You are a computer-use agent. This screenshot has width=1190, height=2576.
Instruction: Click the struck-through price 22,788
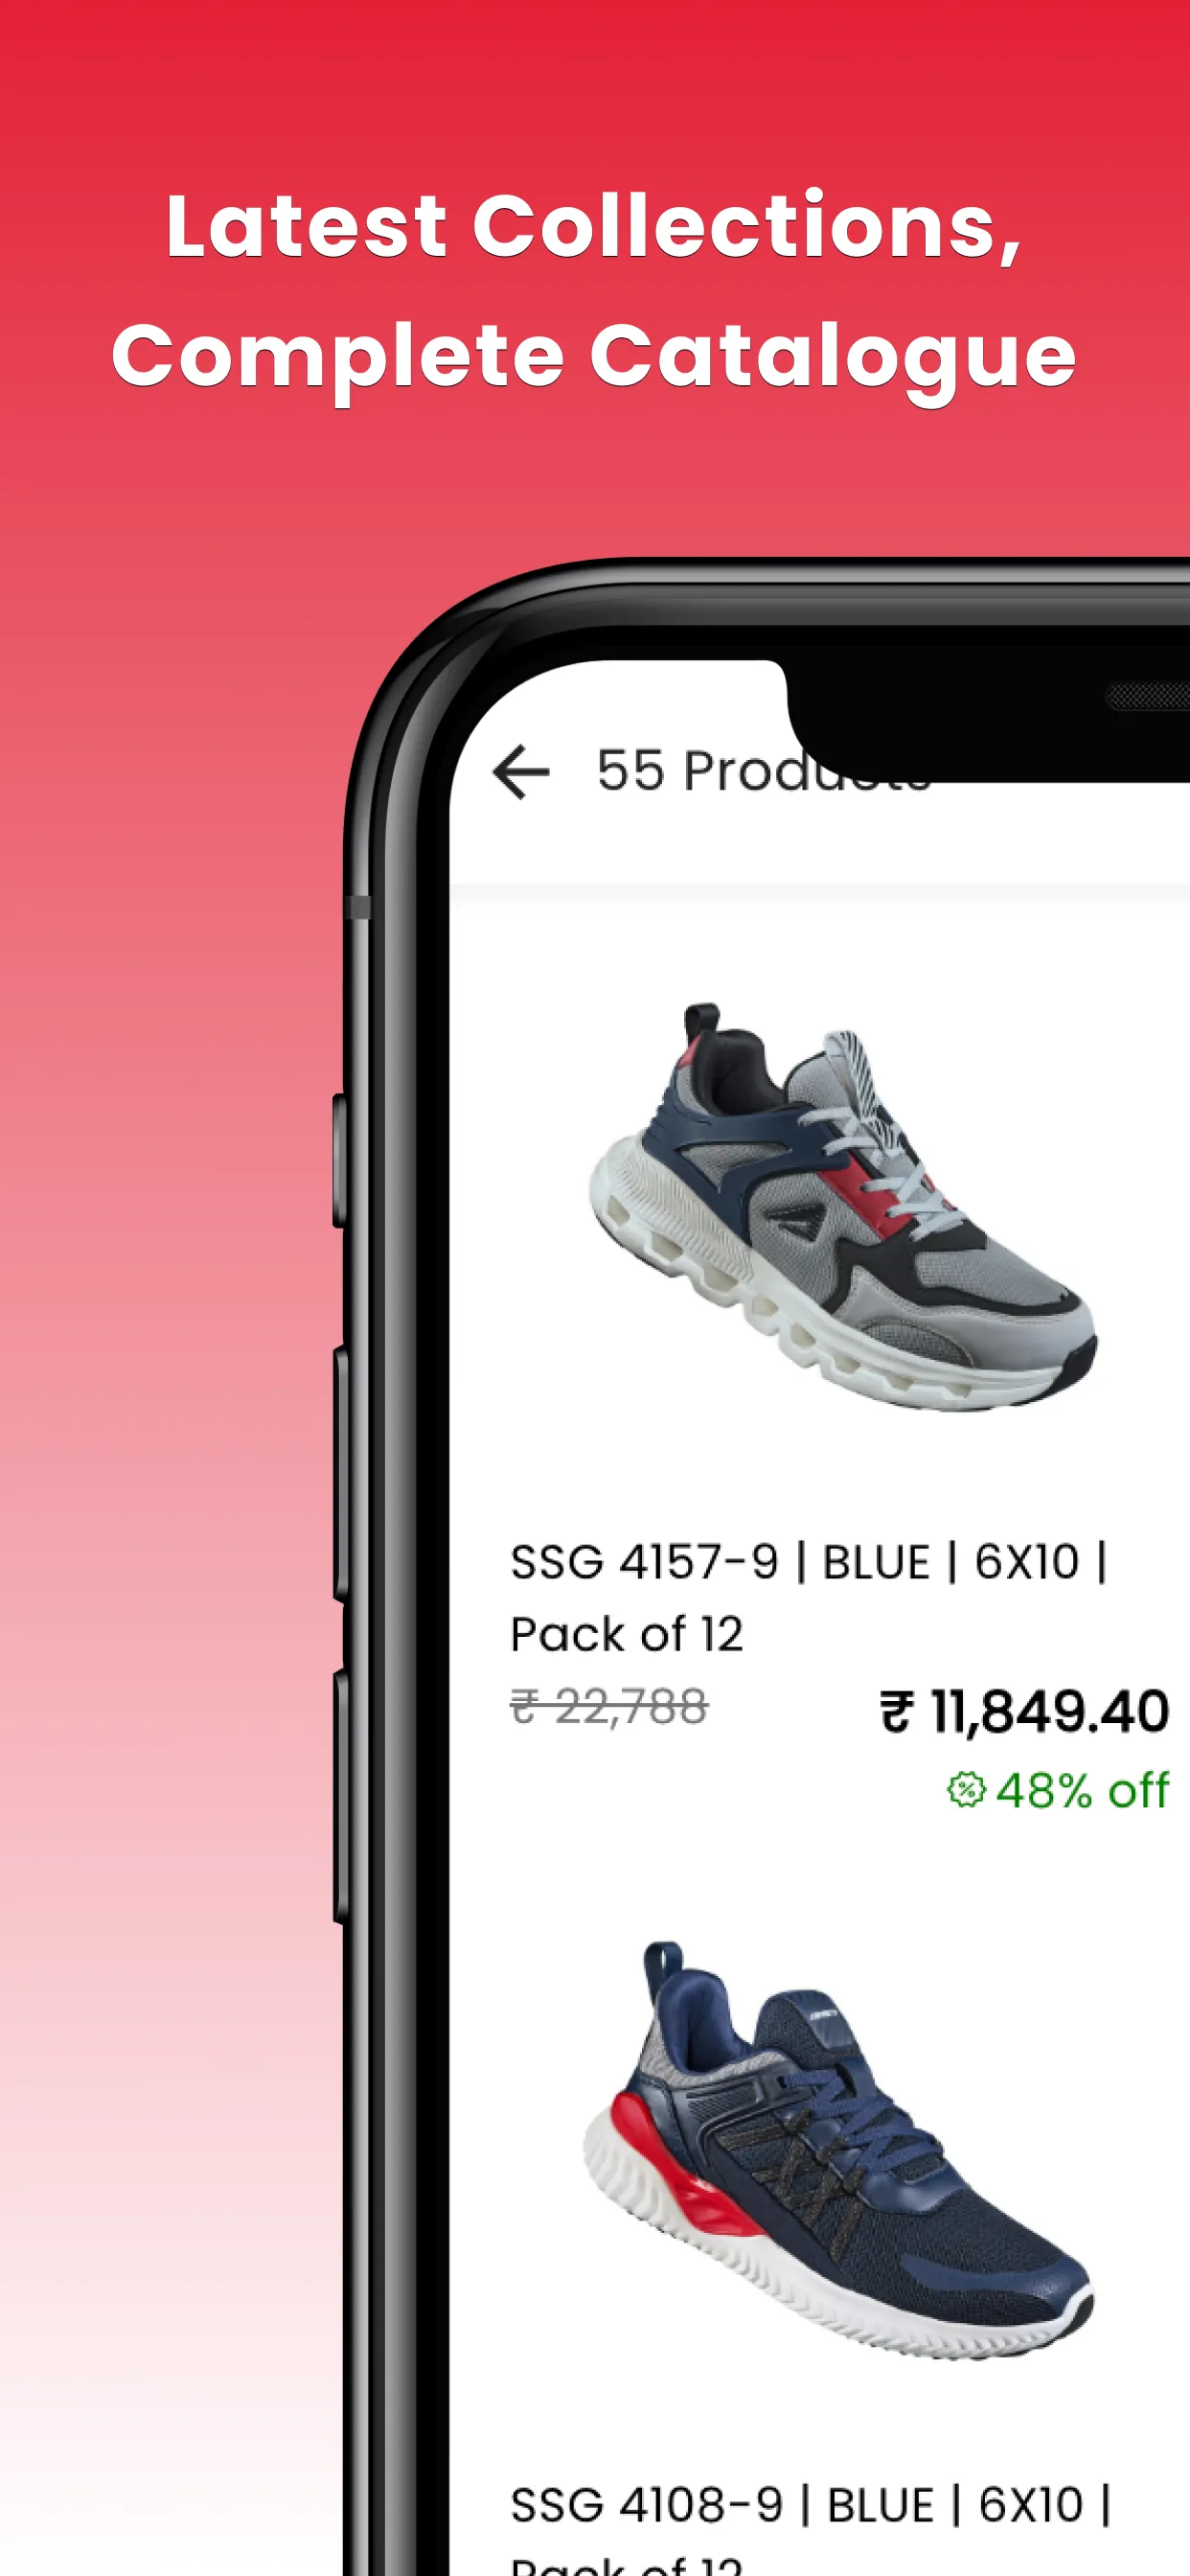tap(631, 1706)
